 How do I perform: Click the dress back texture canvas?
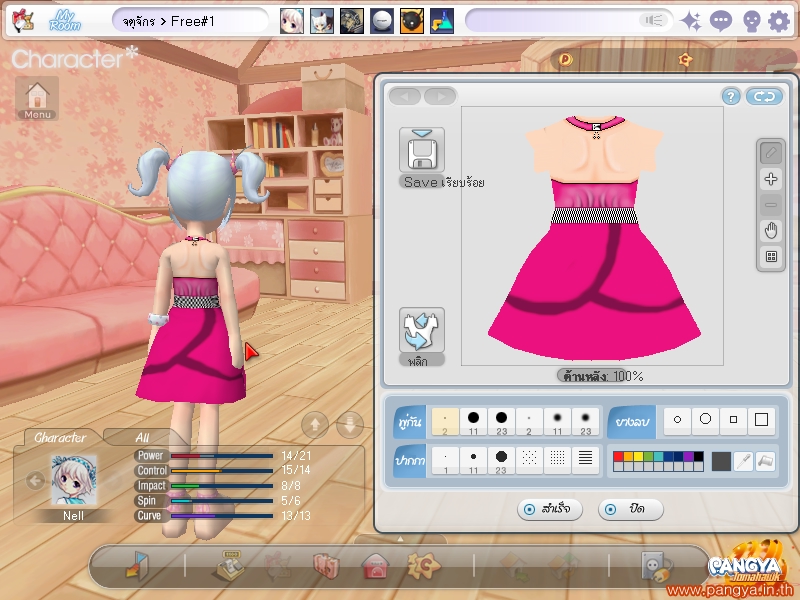tap(592, 236)
